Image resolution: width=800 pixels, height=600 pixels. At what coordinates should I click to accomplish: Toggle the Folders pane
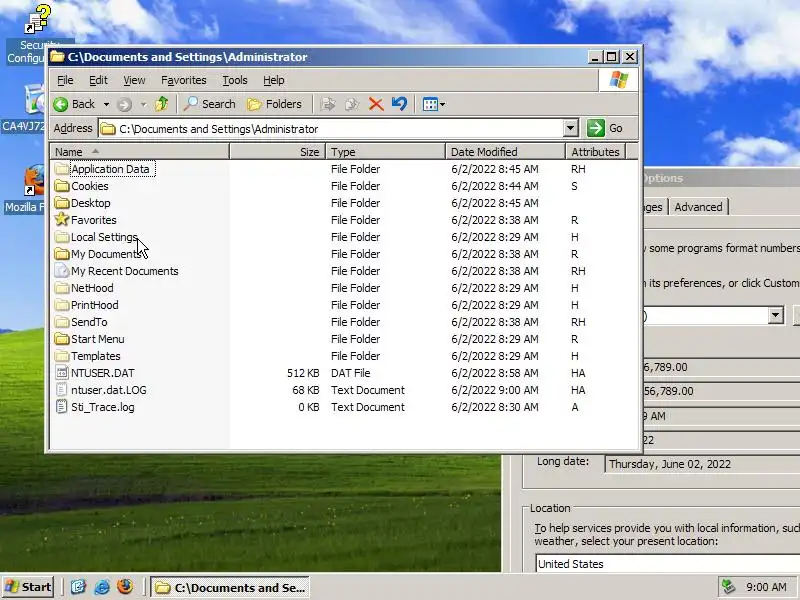tap(274, 104)
